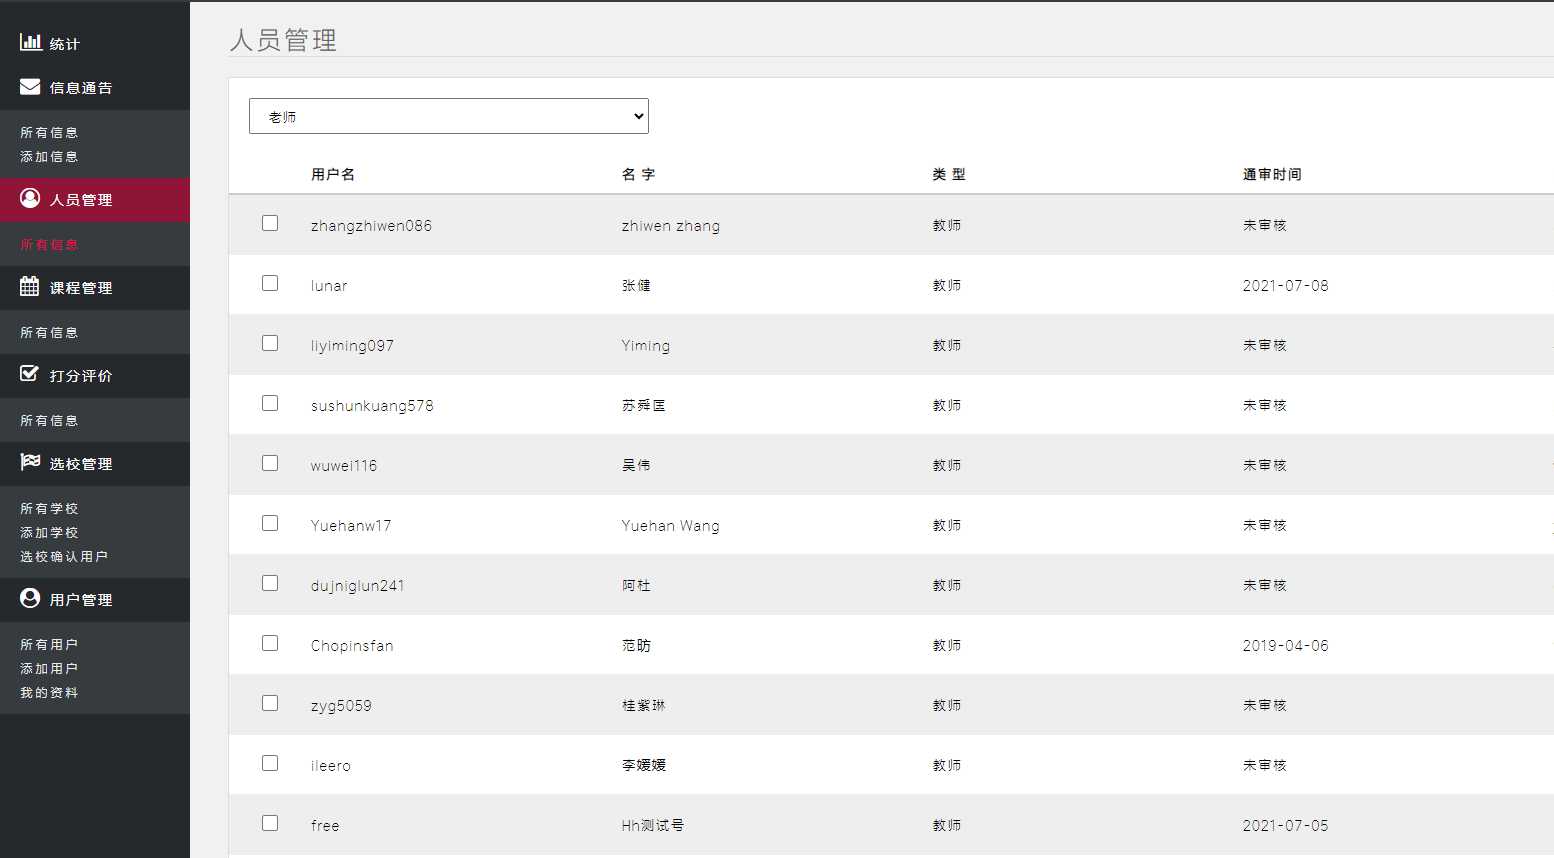
Task: Click the name 桂紫琳
Action: click(x=644, y=706)
